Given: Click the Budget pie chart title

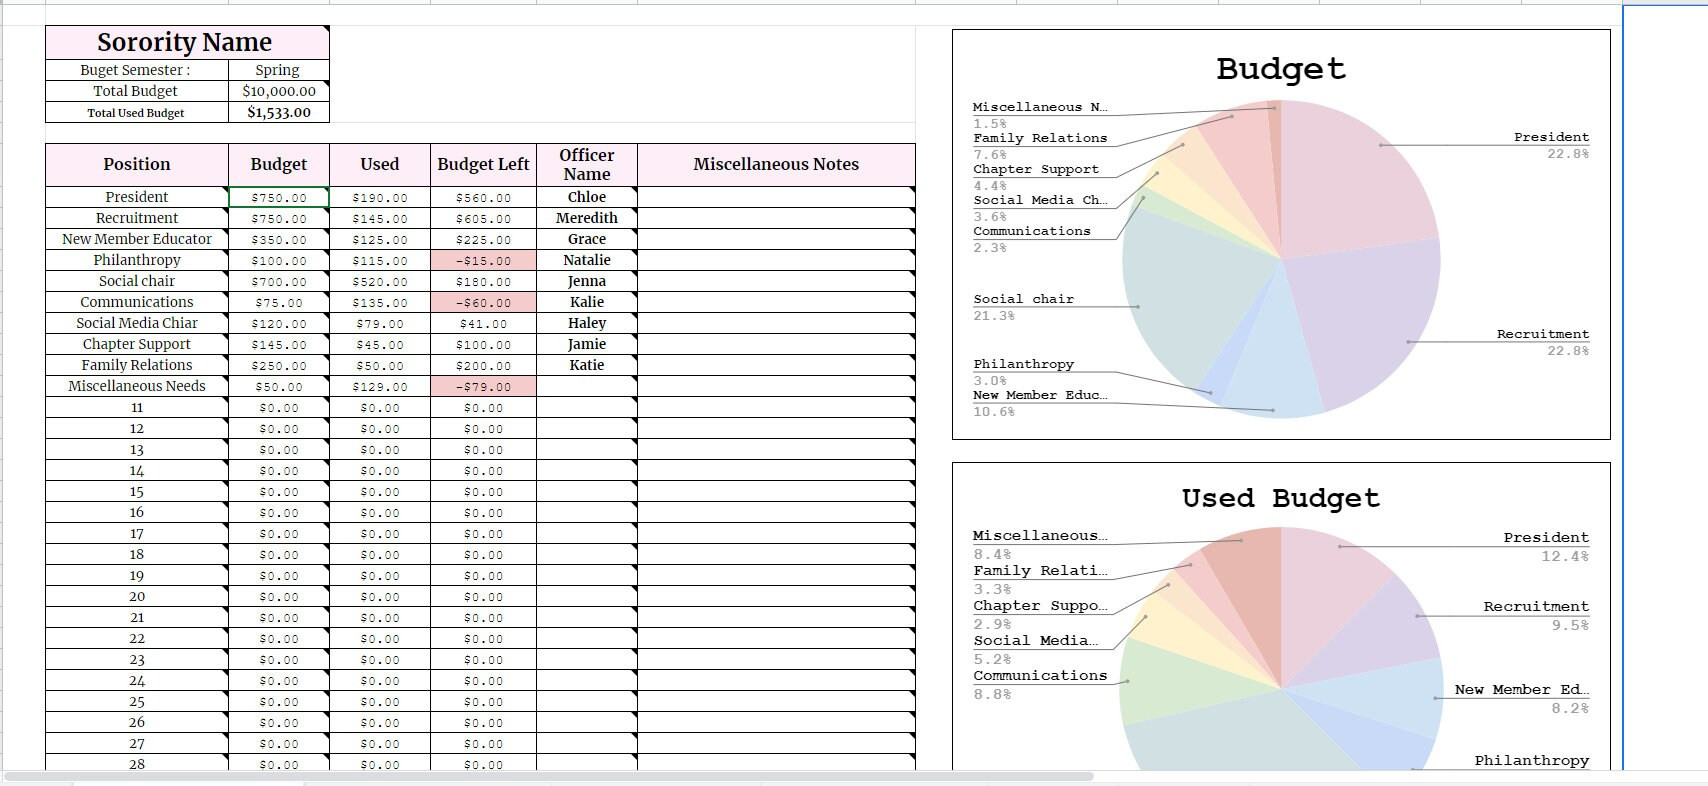Looking at the screenshot, I should coord(1281,69).
